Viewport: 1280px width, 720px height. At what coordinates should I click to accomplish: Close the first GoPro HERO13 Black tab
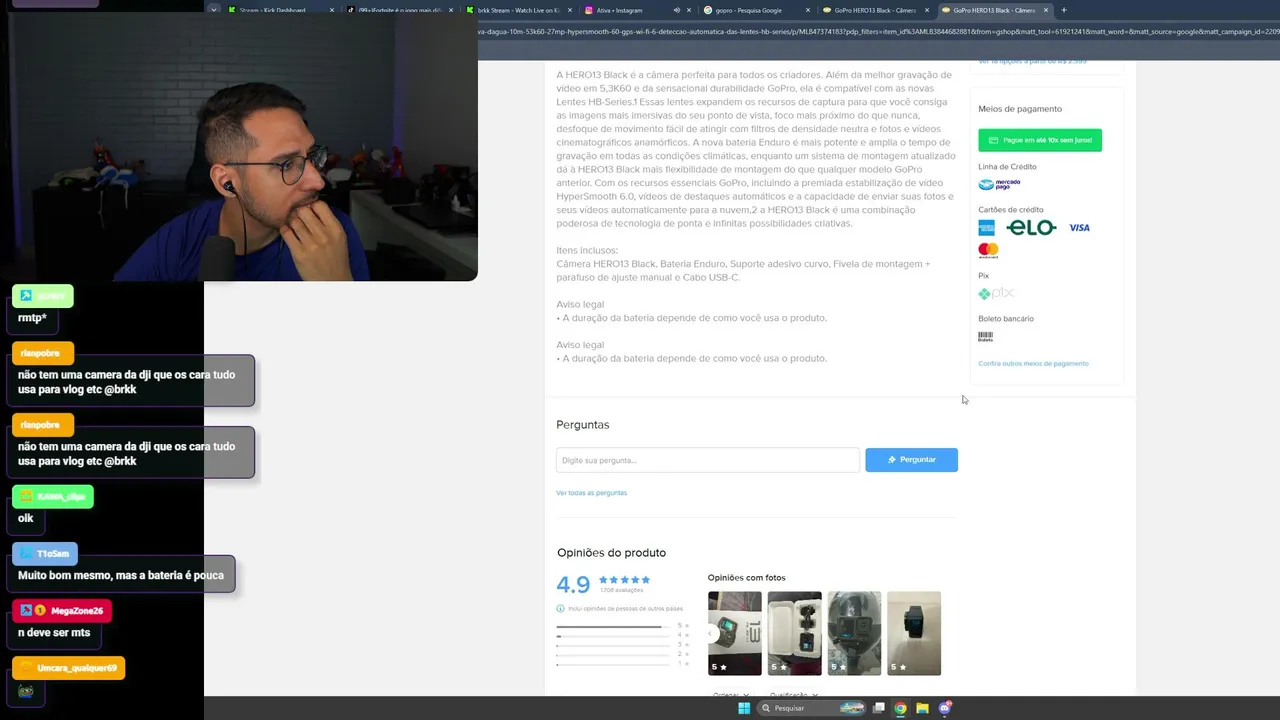(x=927, y=10)
